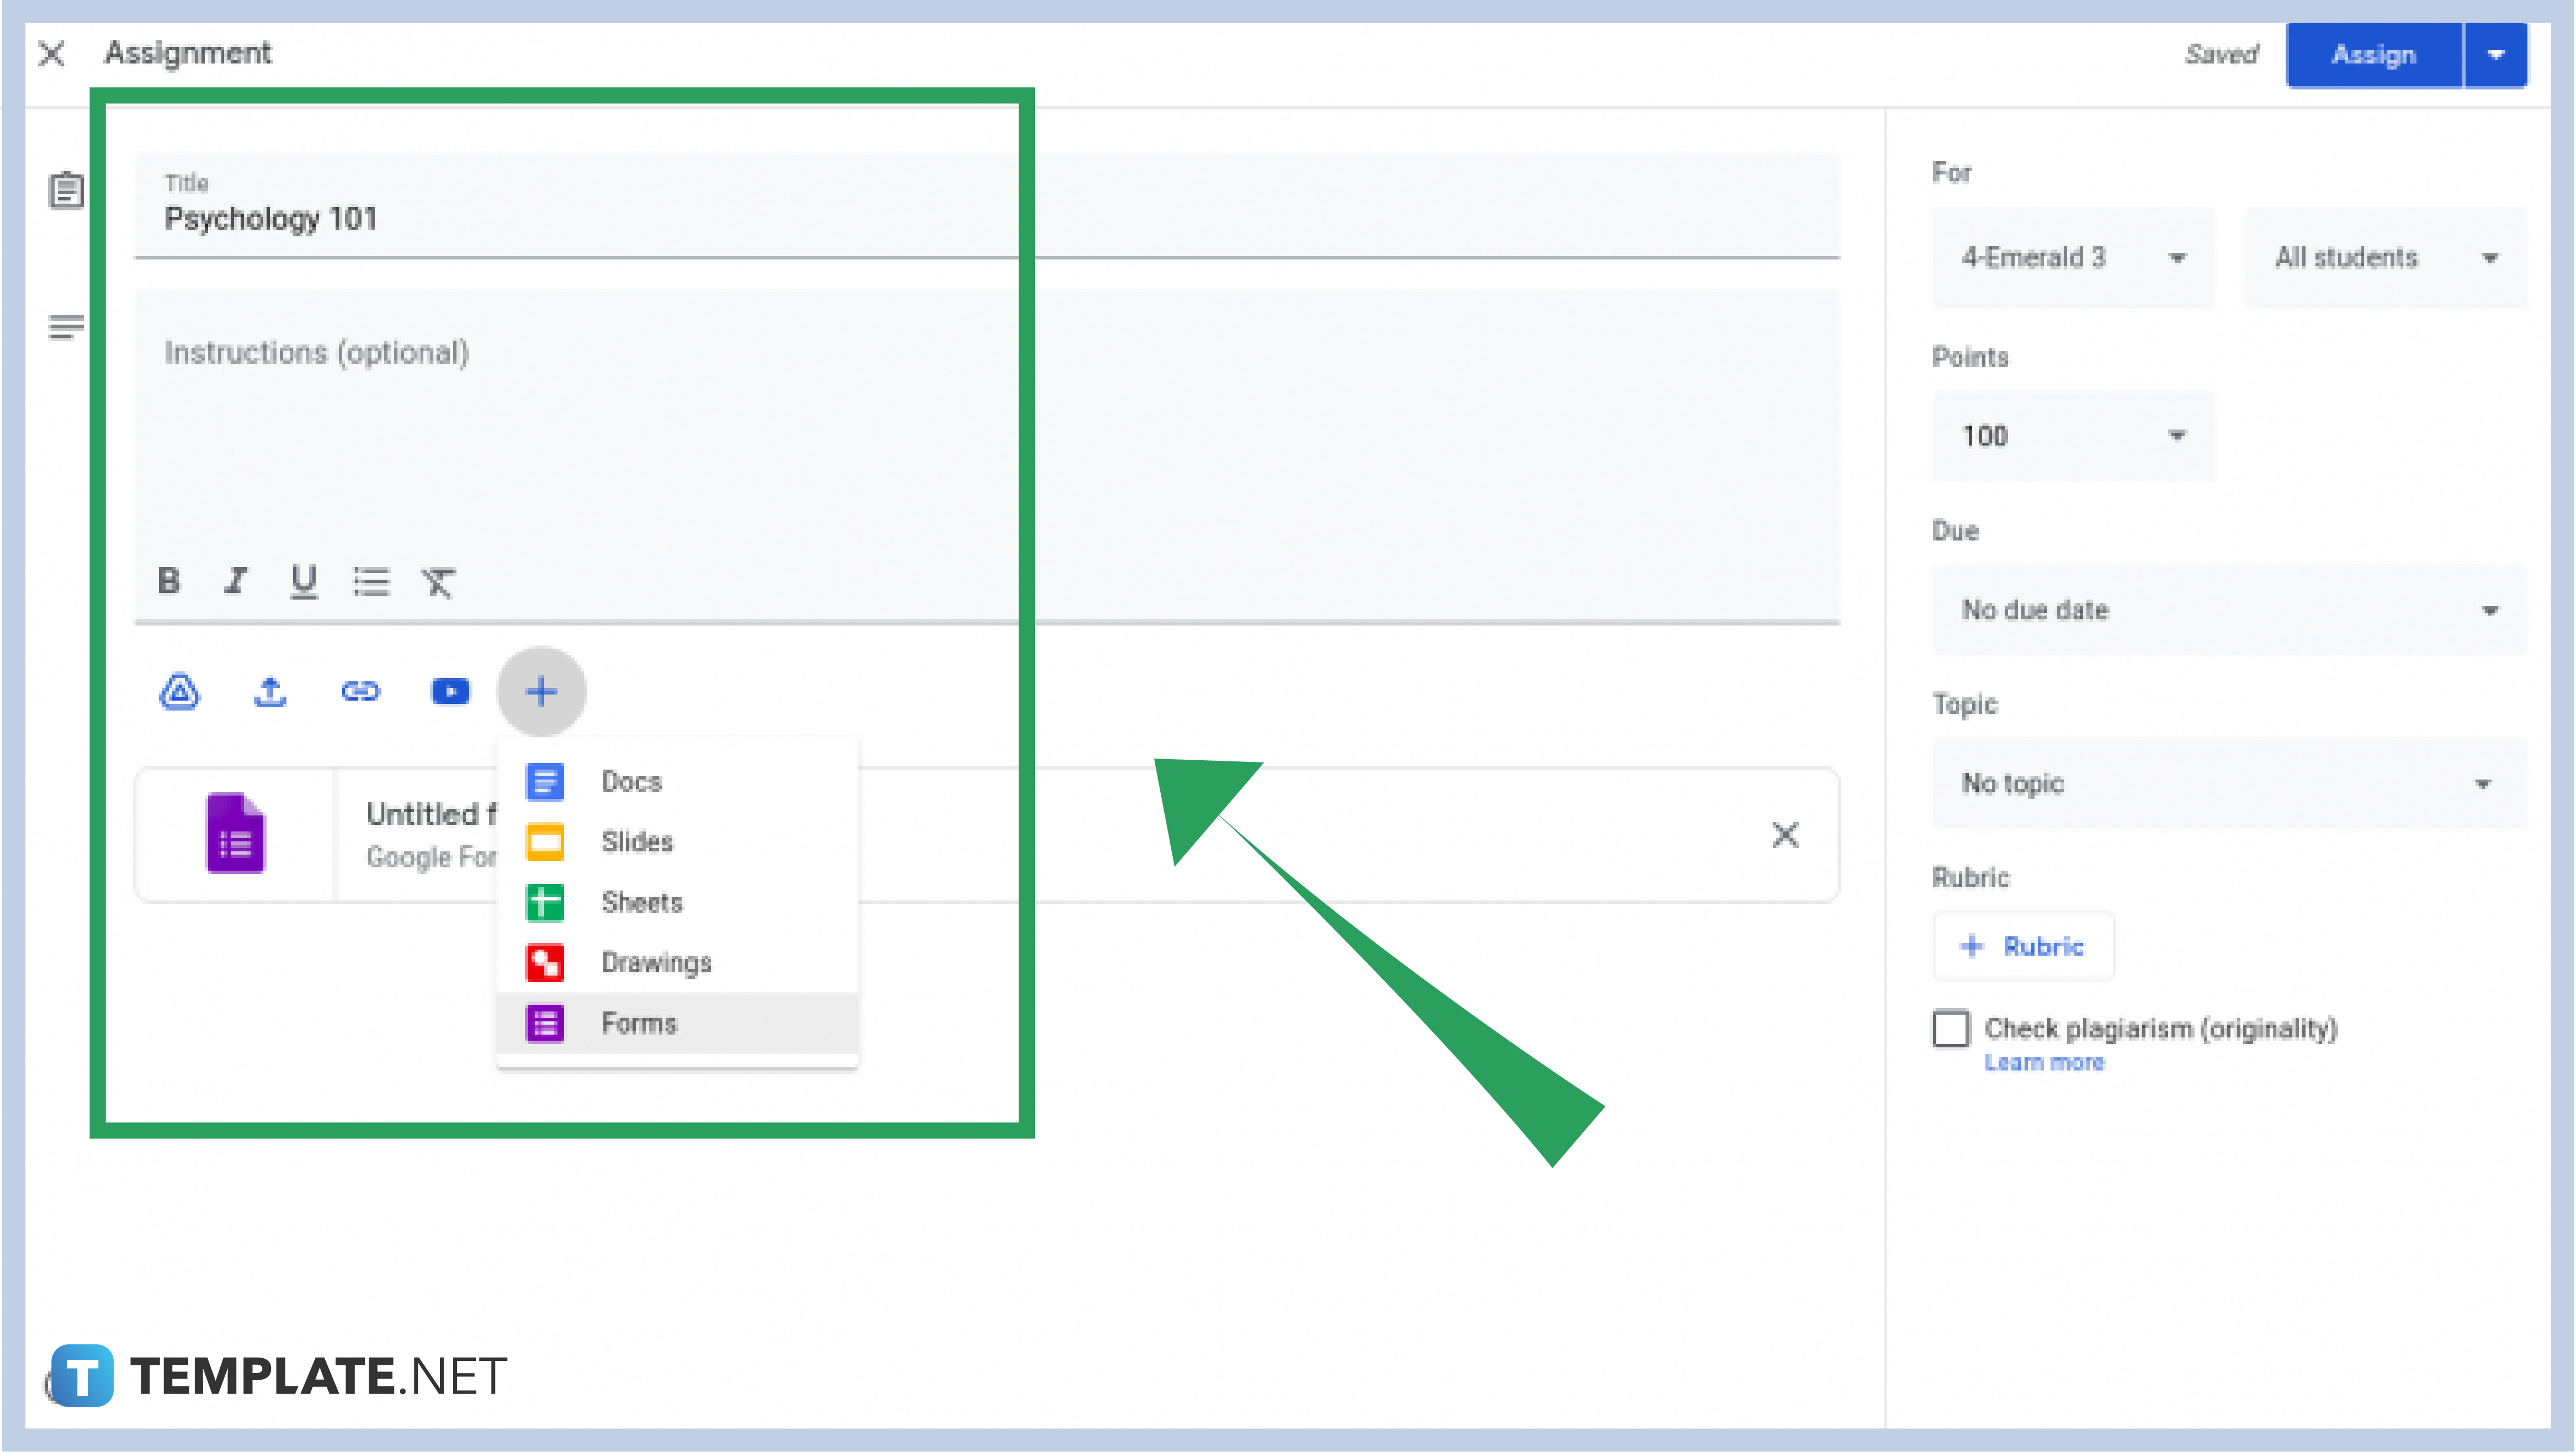Open the All students dropdown

coord(2386,258)
